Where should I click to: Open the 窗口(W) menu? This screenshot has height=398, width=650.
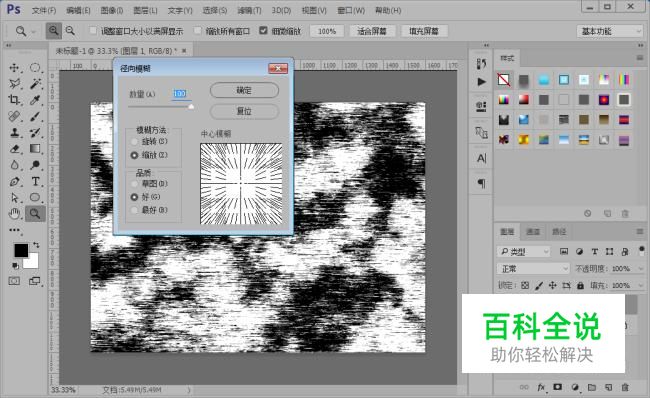351,10
